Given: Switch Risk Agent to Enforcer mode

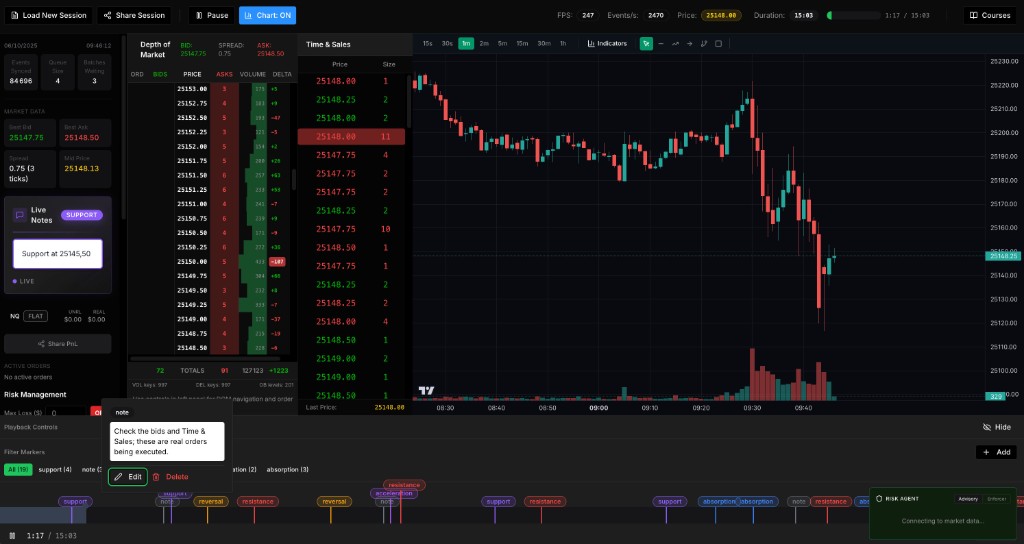Looking at the screenshot, I should [x=997, y=499].
